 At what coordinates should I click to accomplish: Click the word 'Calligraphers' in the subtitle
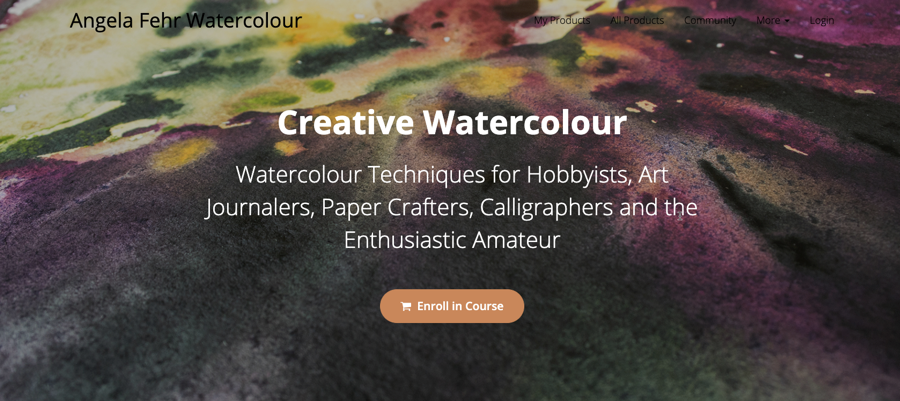click(x=546, y=209)
